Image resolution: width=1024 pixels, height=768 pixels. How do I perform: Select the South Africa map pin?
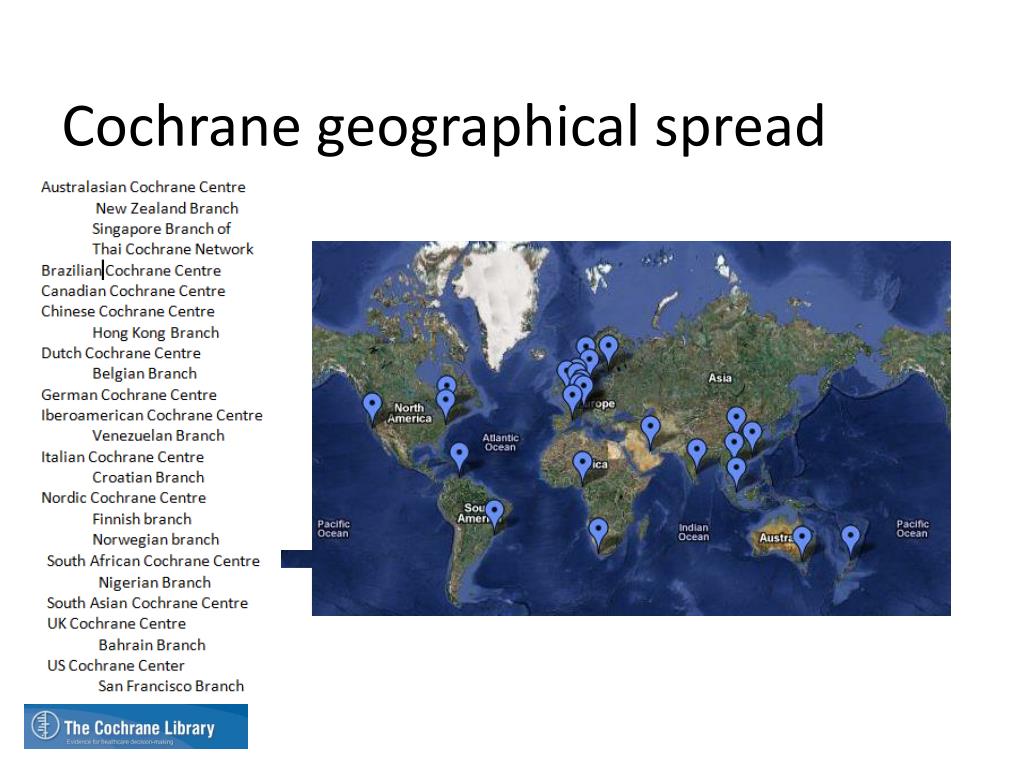598,533
